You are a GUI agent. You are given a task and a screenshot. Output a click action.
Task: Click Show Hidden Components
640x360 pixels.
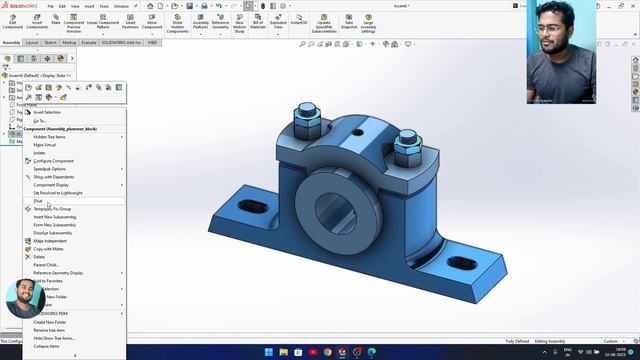click(178, 24)
